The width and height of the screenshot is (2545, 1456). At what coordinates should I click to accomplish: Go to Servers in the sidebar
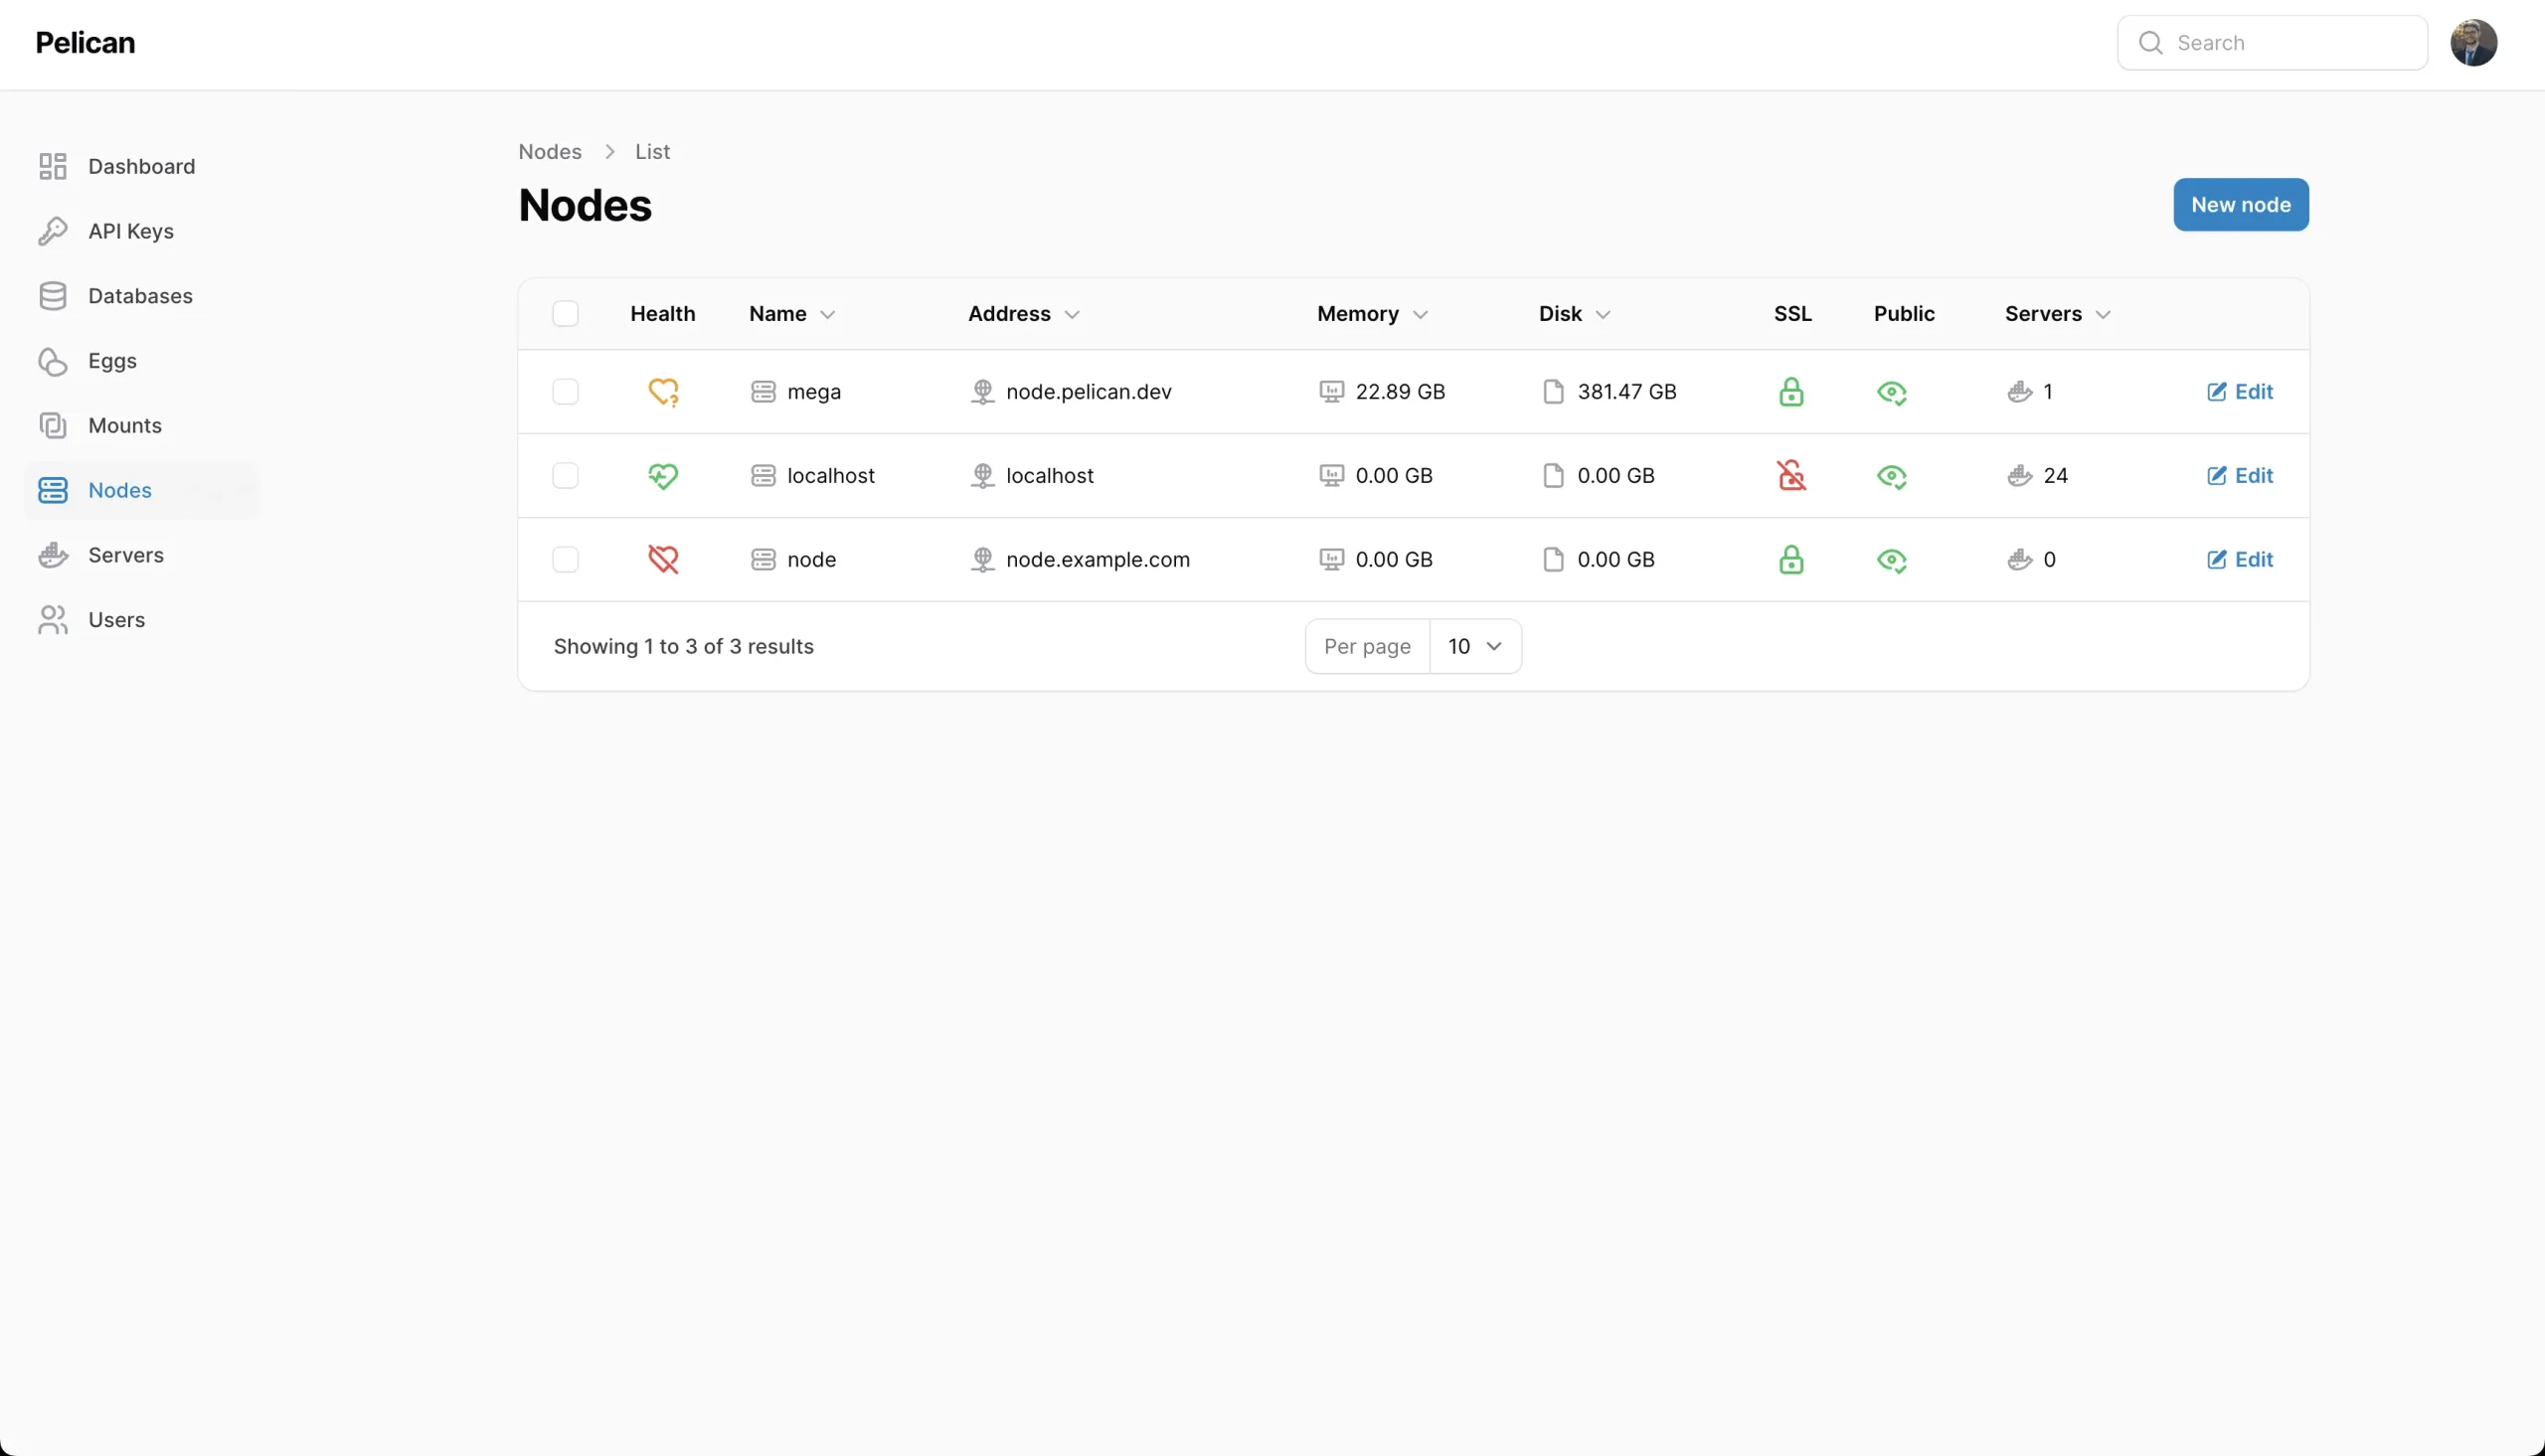click(141, 555)
